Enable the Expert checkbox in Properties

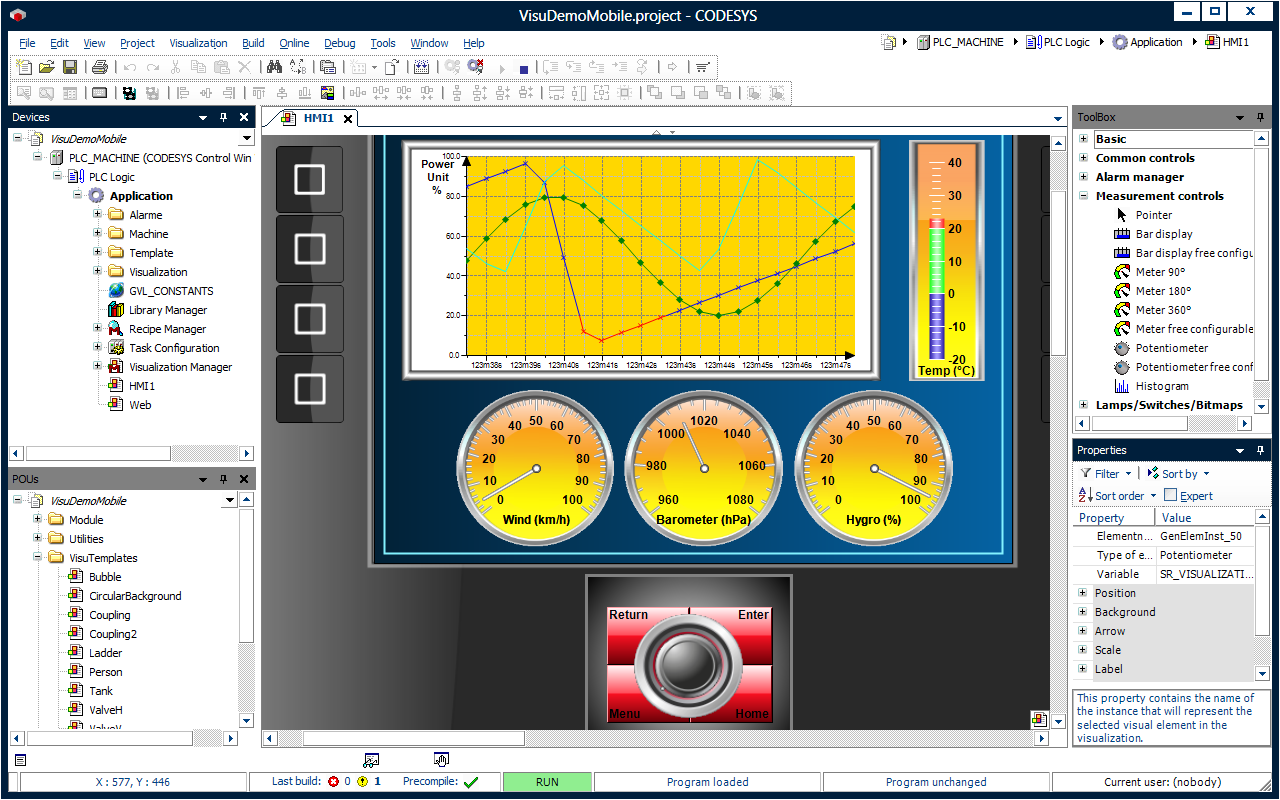tap(1171, 495)
